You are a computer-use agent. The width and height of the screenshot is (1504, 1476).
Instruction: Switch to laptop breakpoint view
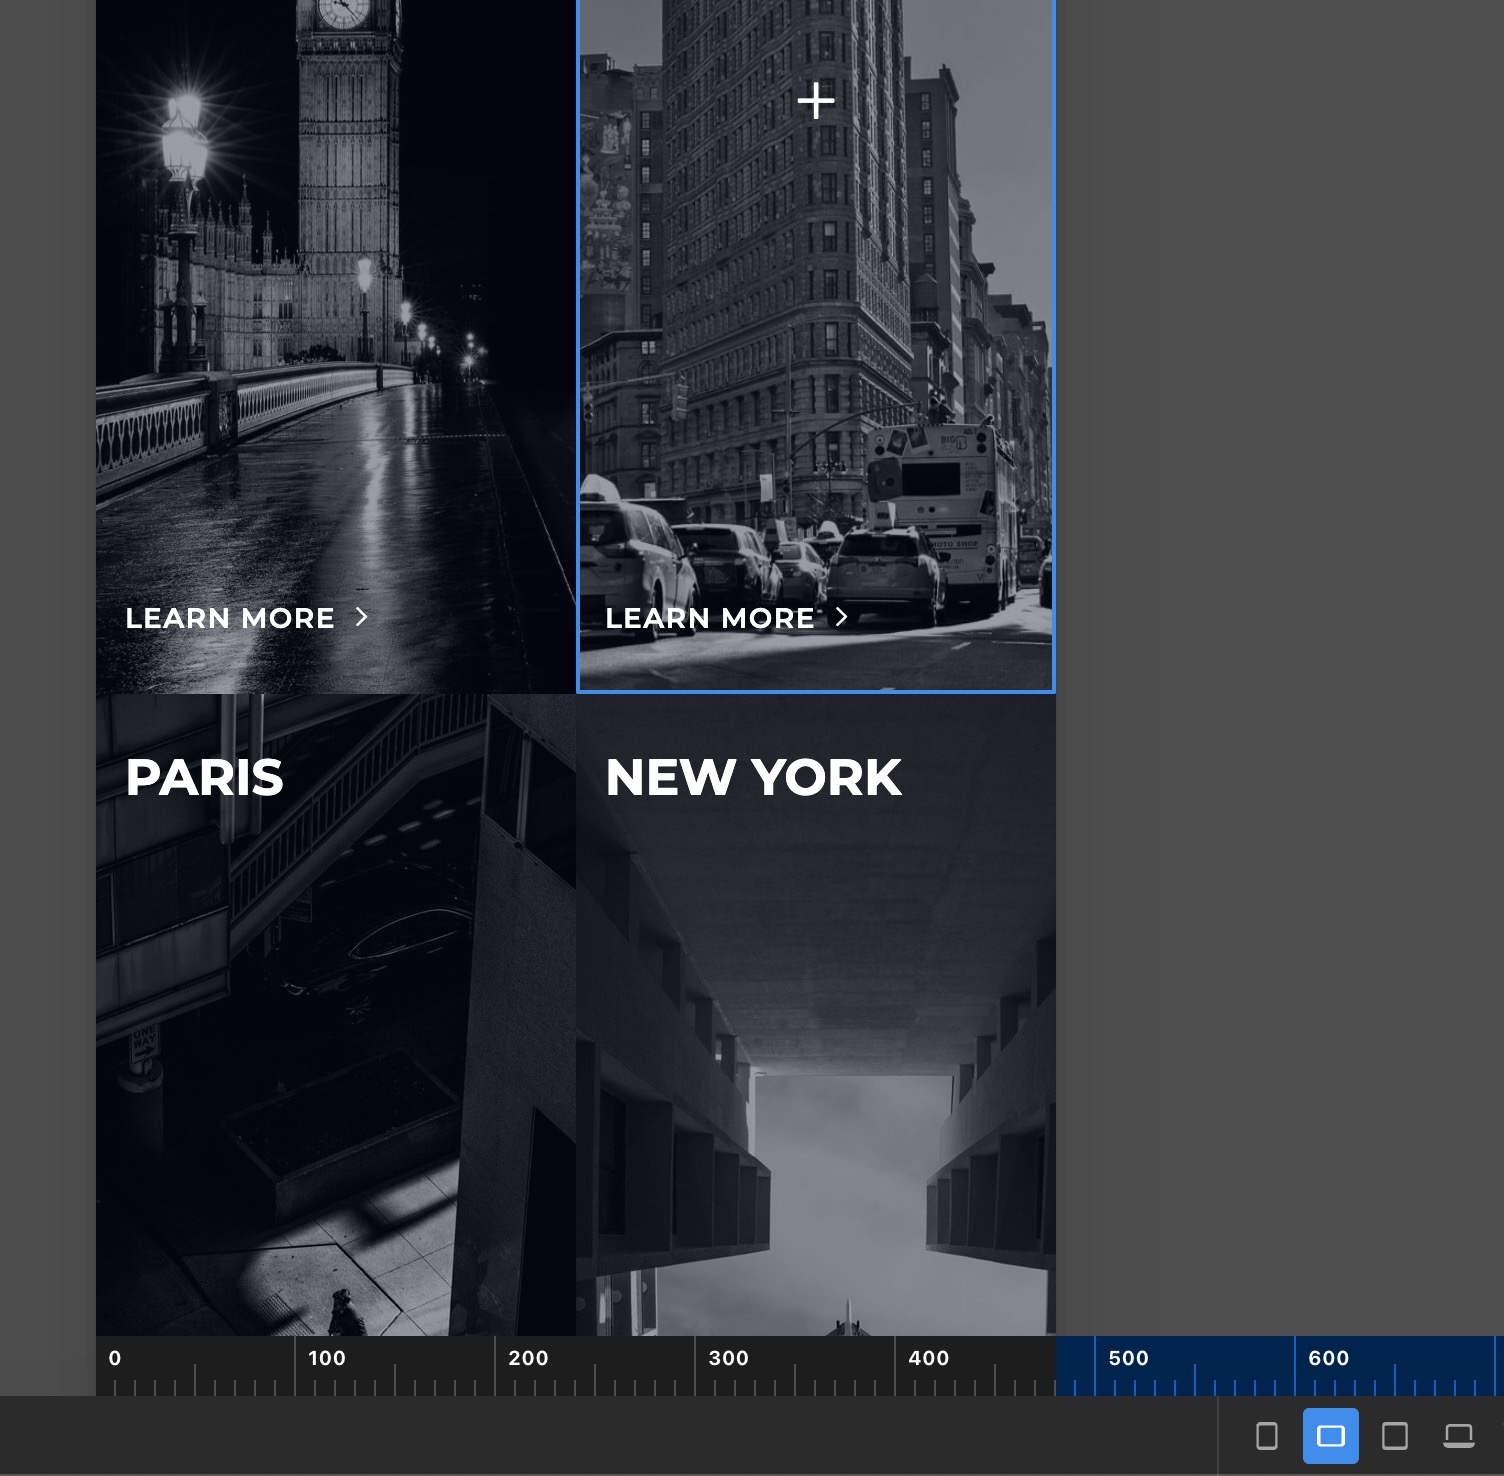click(x=1458, y=1436)
